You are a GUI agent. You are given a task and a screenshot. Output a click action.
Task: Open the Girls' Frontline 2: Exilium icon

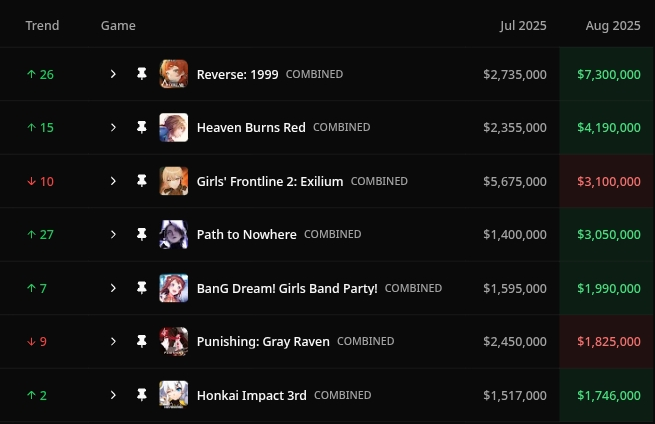point(173,181)
